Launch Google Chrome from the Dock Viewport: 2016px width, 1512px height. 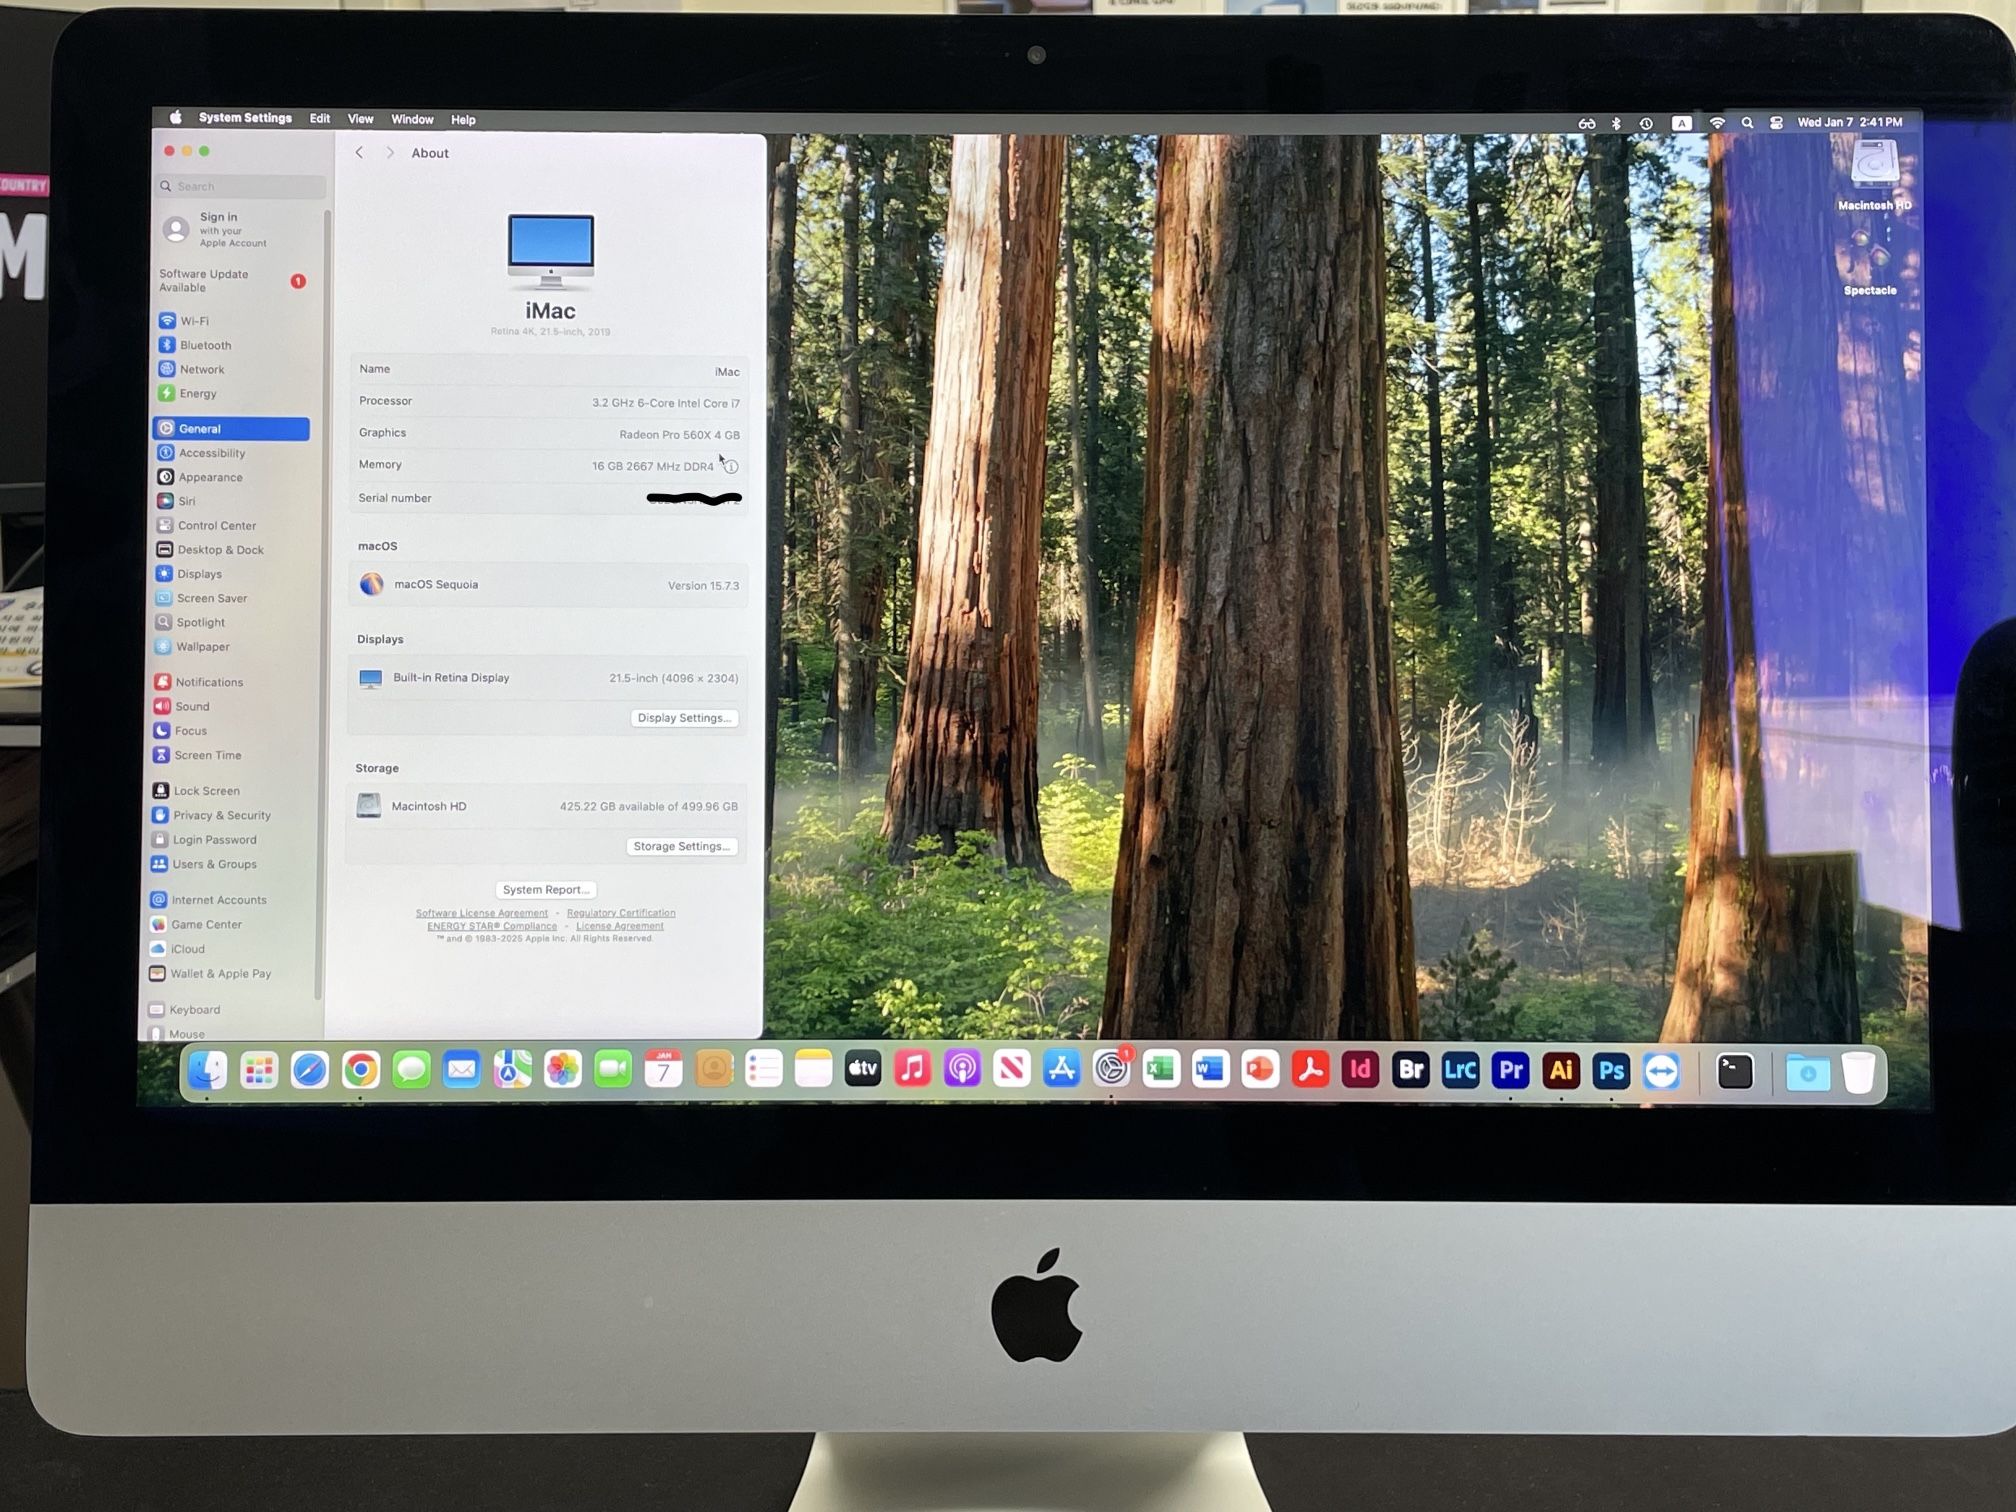[360, 1071]
